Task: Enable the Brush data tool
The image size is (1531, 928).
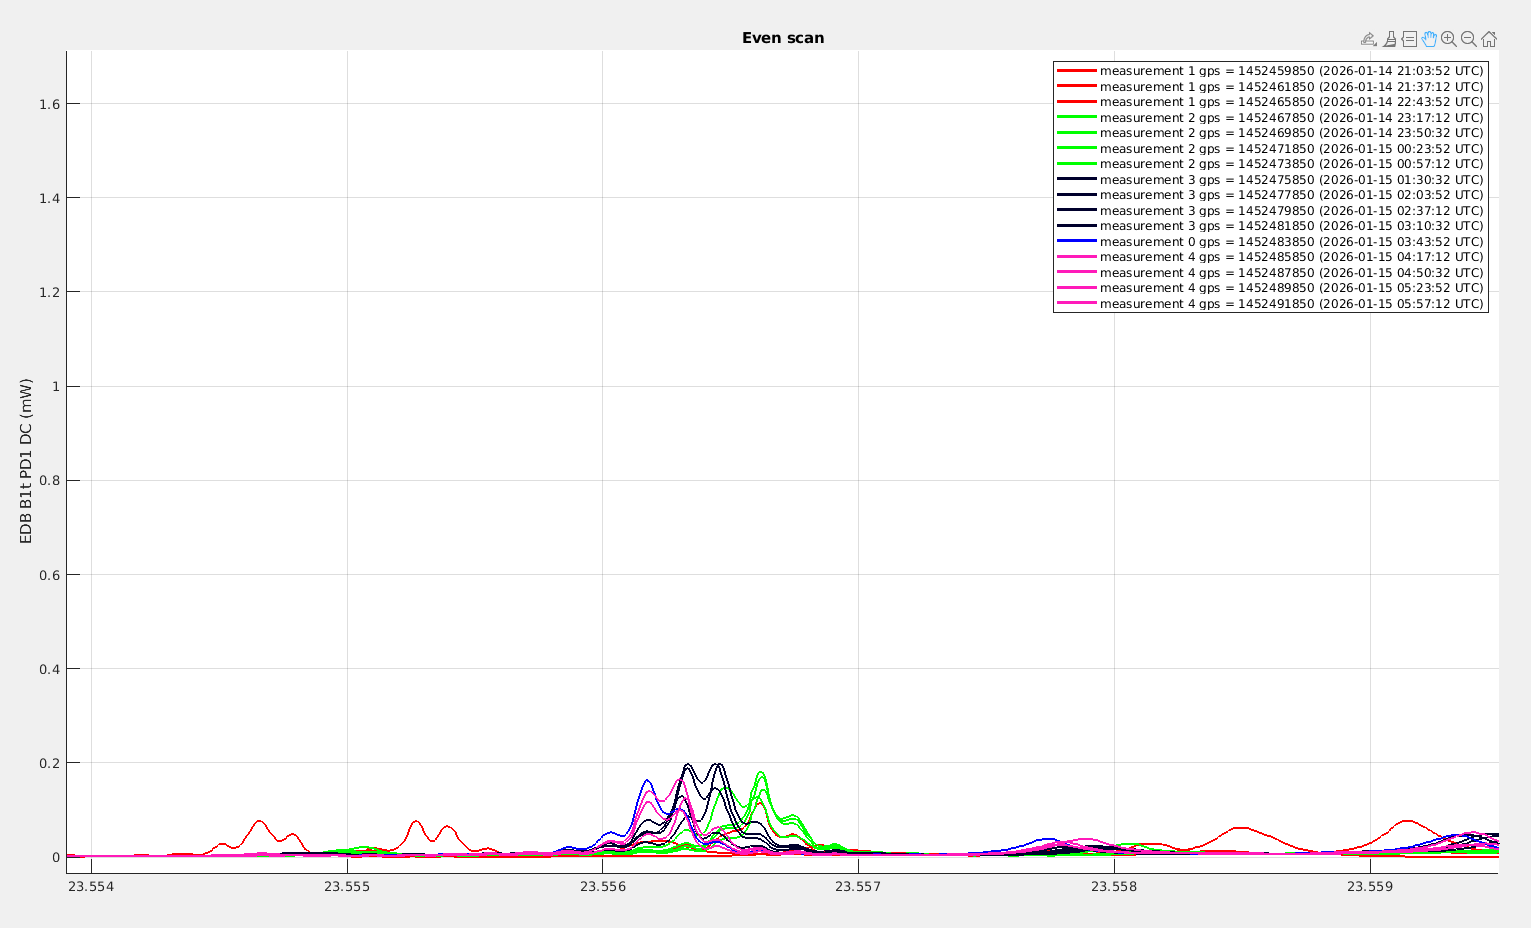Action: [1389, 39]
